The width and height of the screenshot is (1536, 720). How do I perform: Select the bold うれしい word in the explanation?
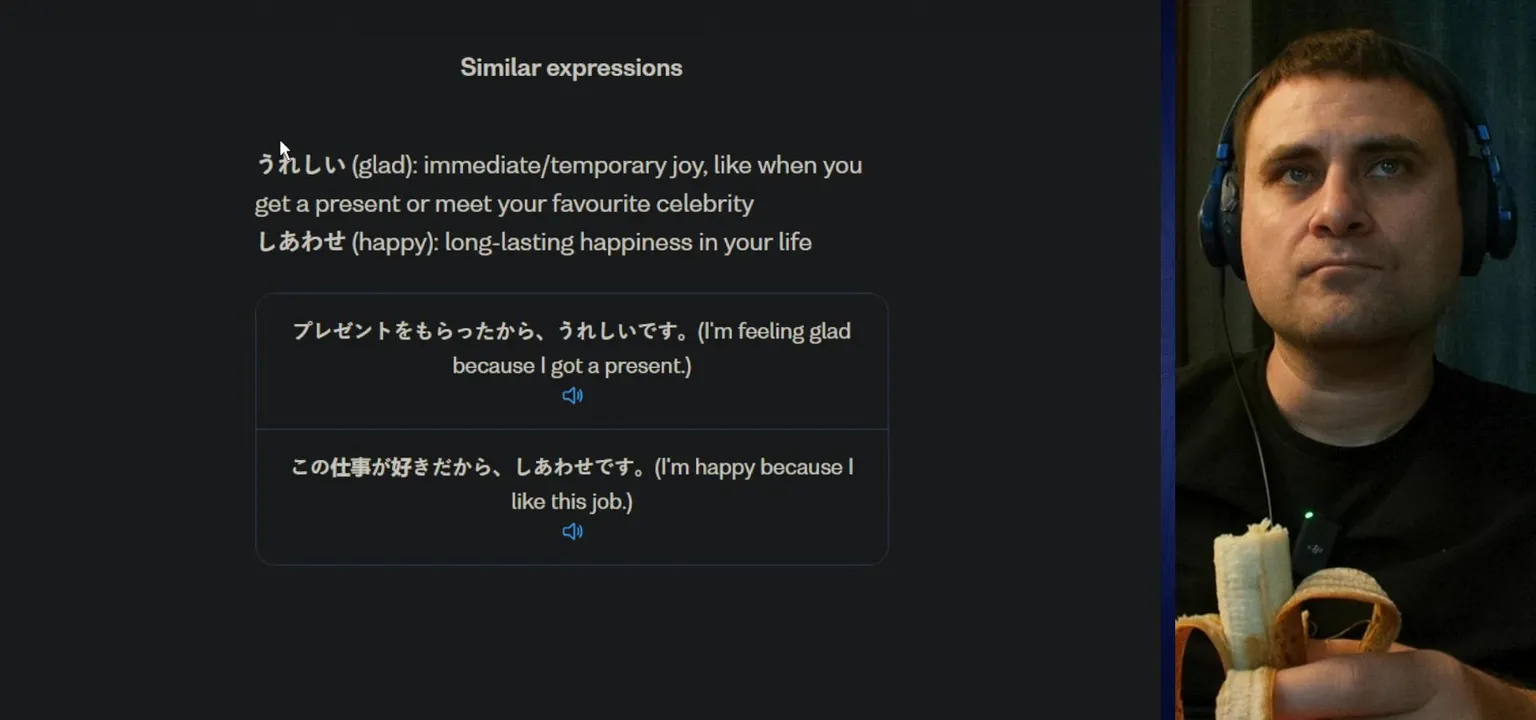click(x=301, y=165)
